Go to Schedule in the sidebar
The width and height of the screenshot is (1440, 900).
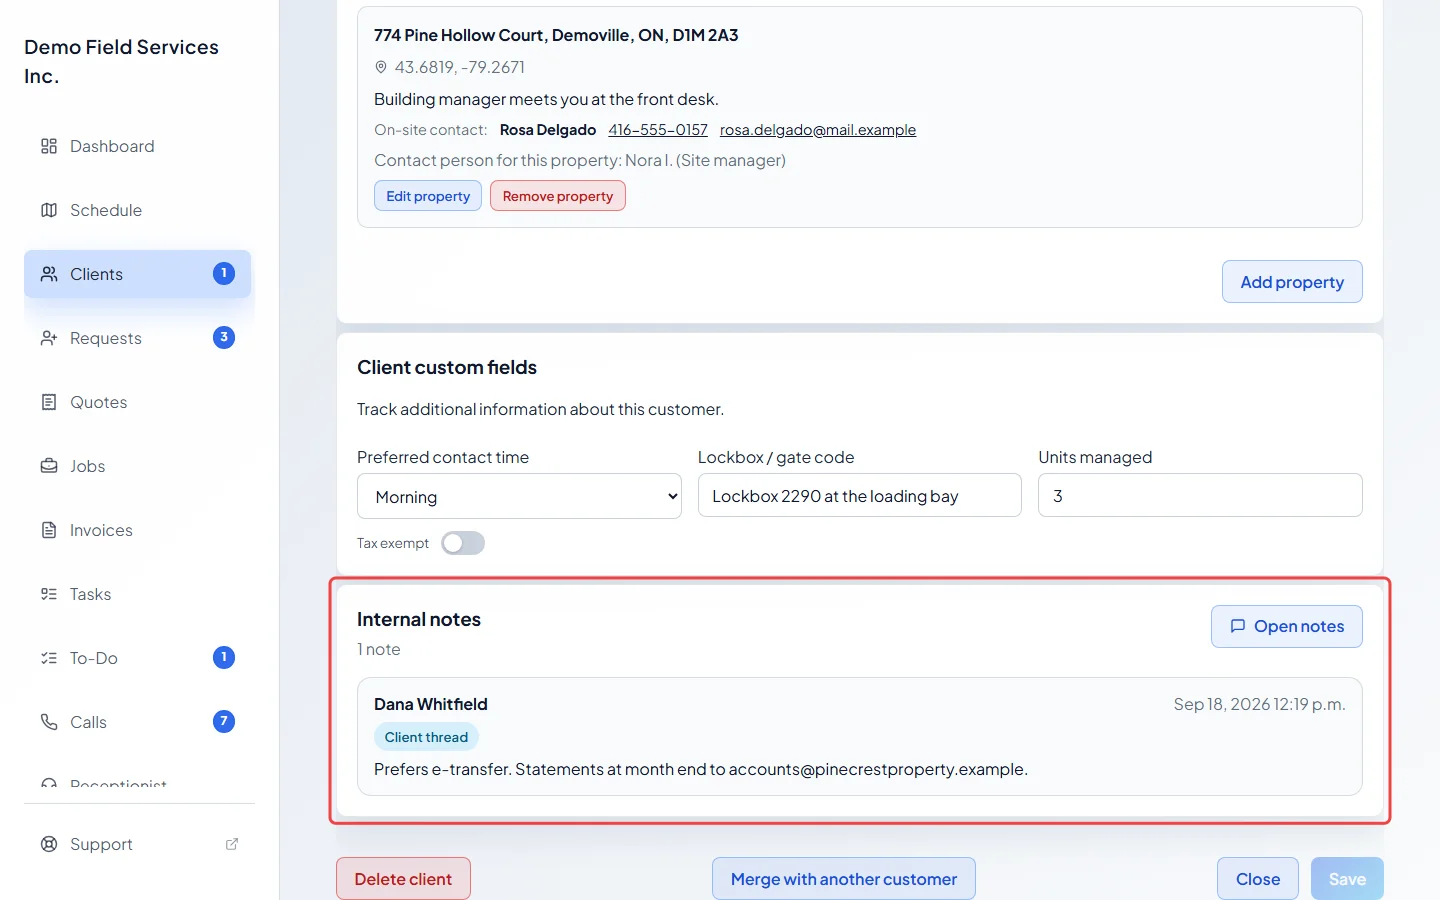click(x=138, y=210)
